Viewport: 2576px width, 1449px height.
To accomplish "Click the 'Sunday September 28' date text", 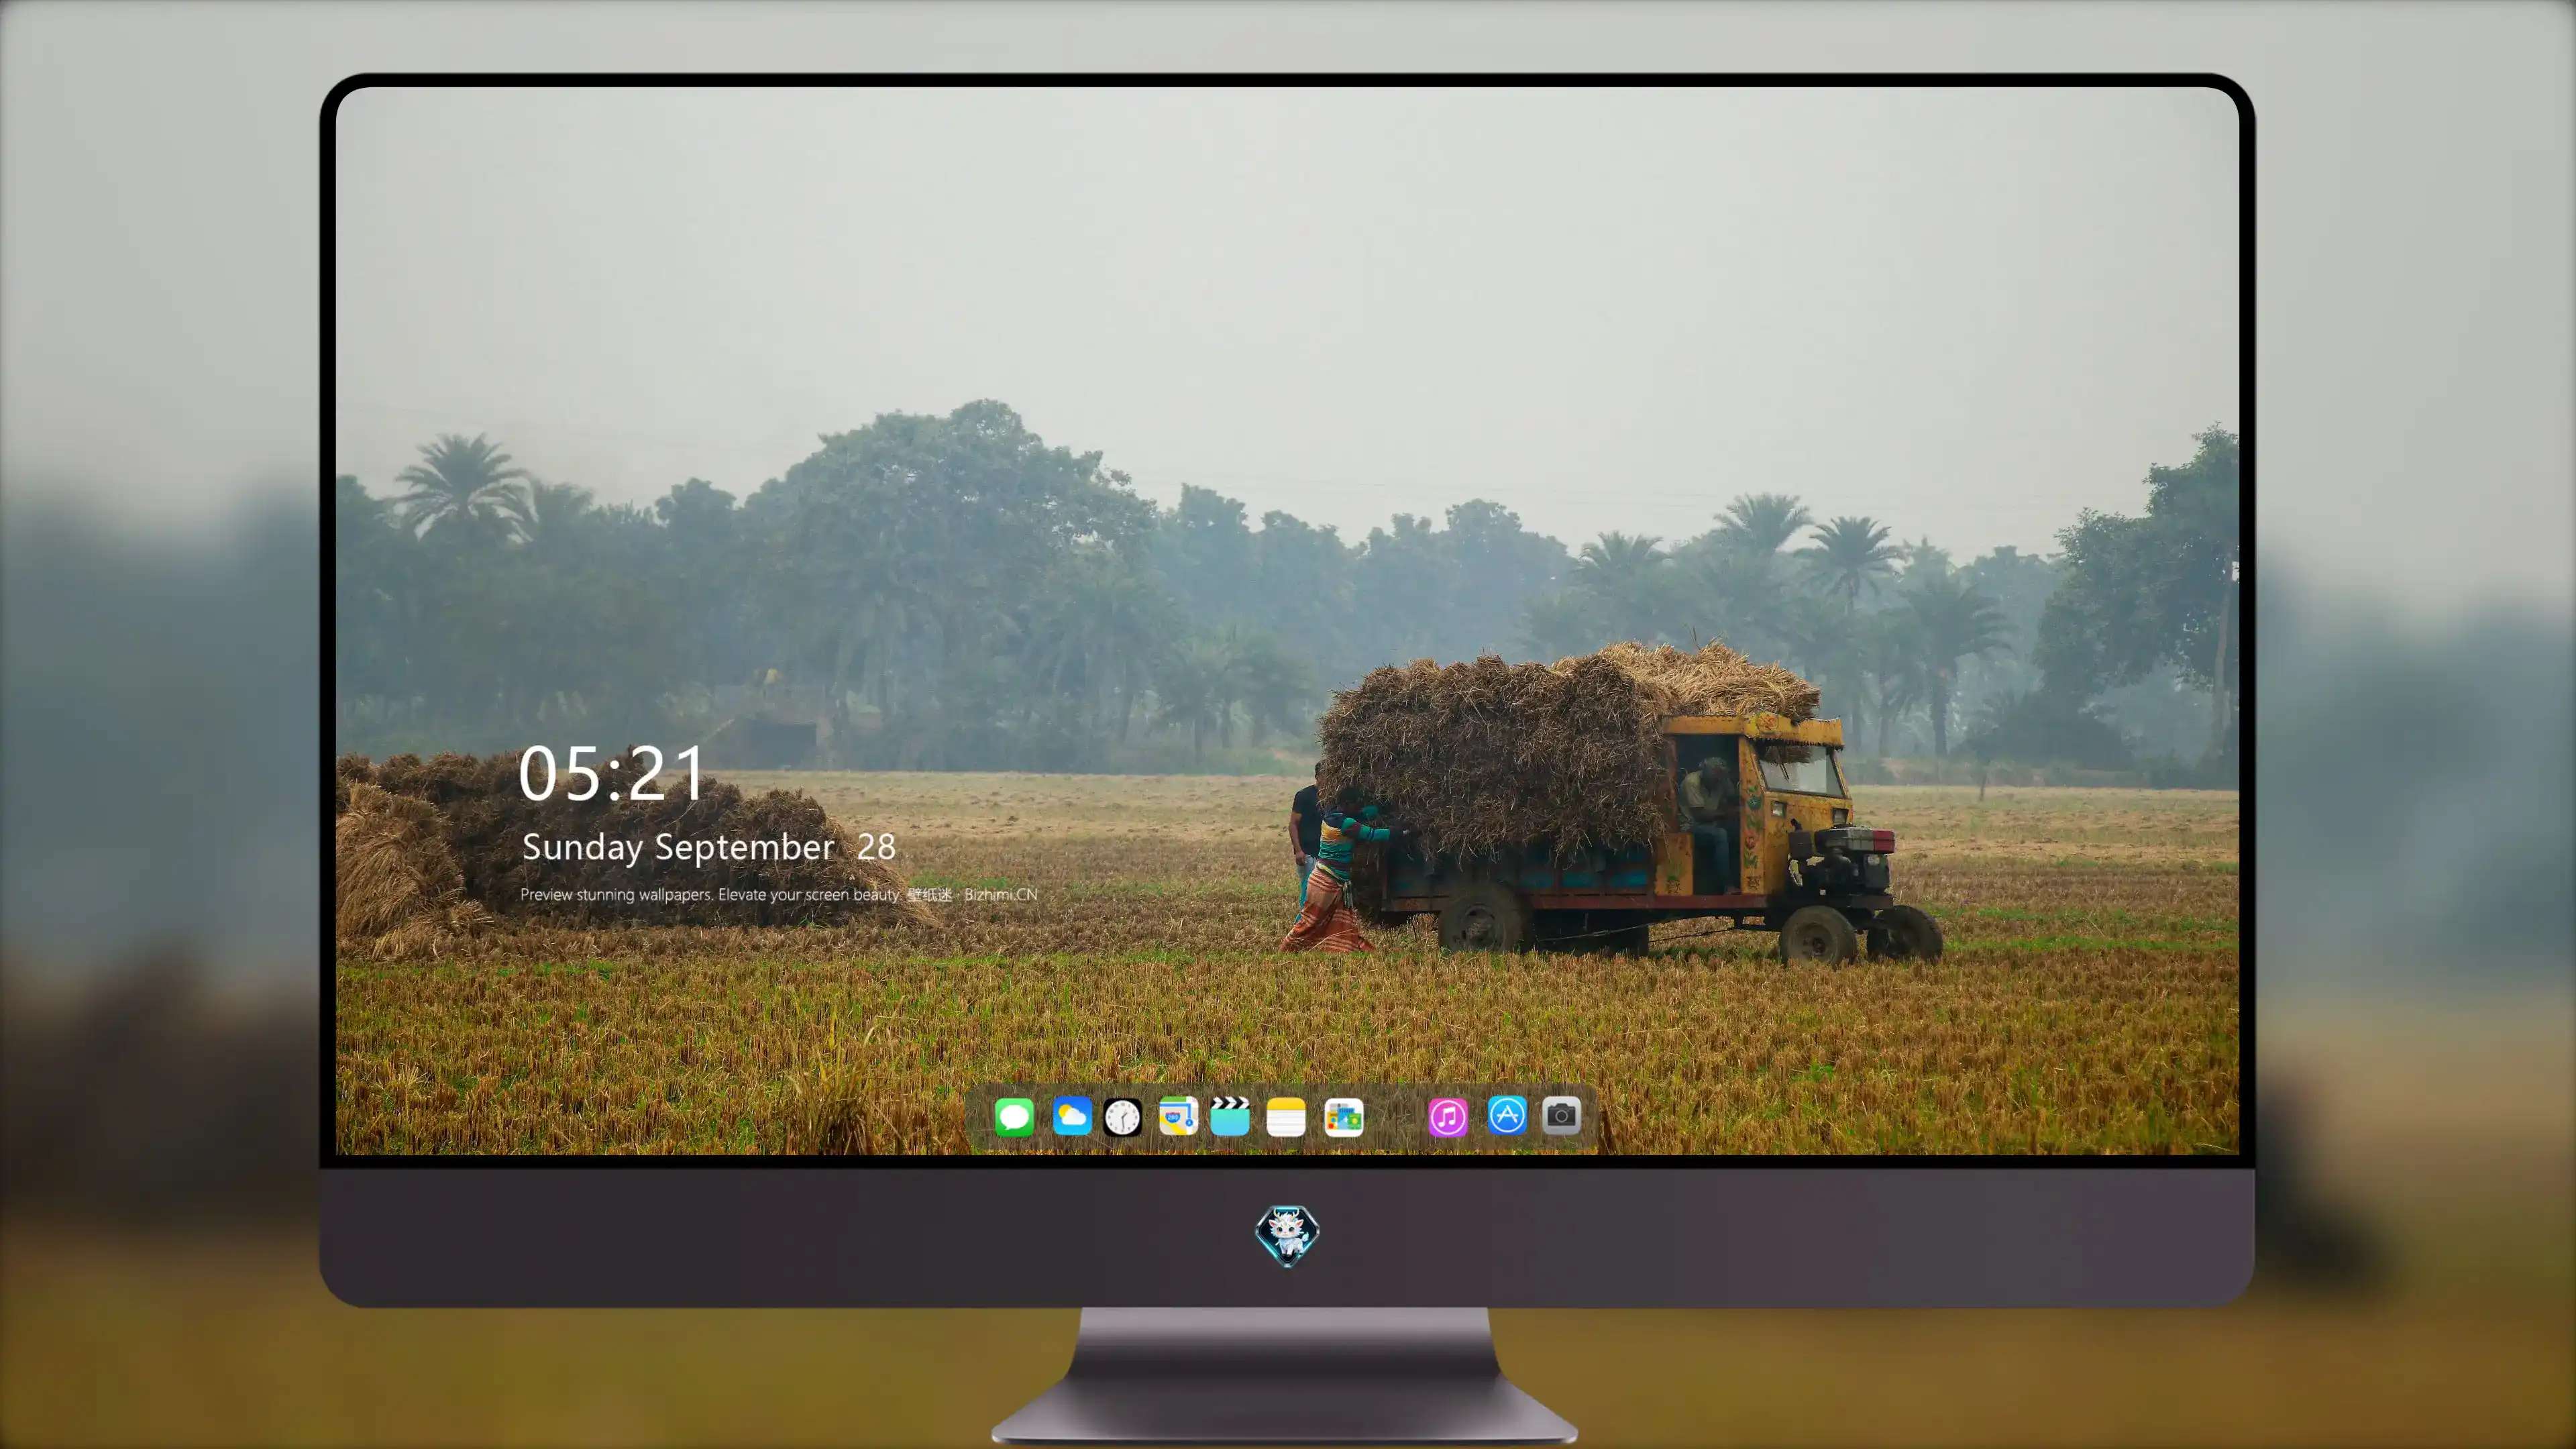I will coord(709,847).
